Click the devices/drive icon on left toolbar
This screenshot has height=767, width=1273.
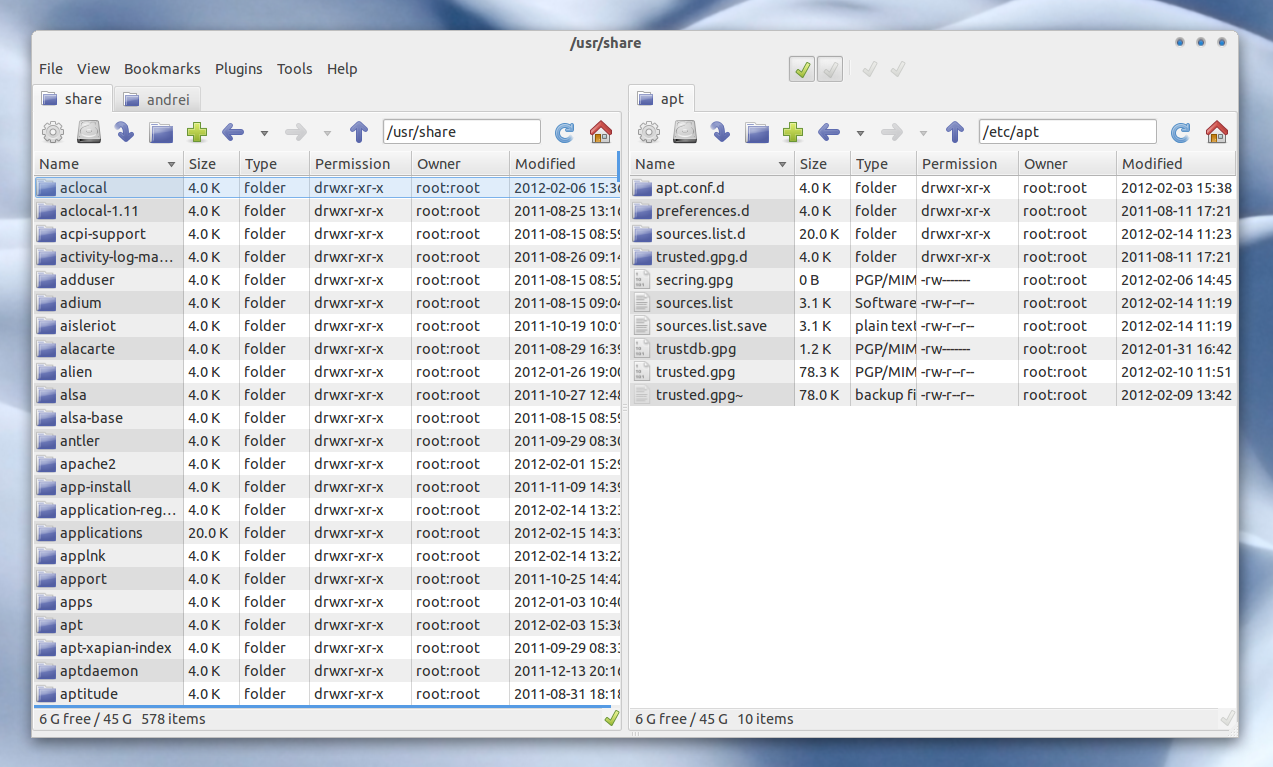point(89,131)
